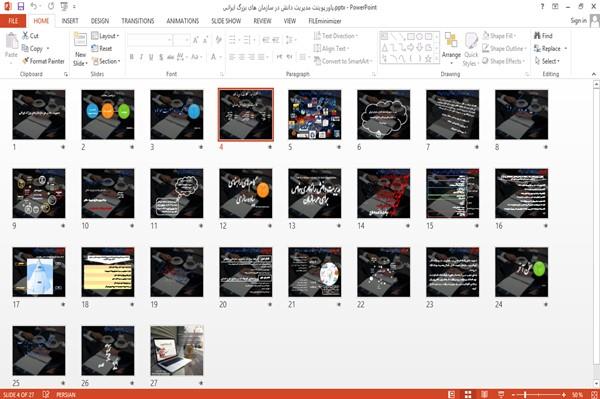Switch to the TRANSITIONS tab
This screenshot has width=600, height=399.
coord(138,21)
